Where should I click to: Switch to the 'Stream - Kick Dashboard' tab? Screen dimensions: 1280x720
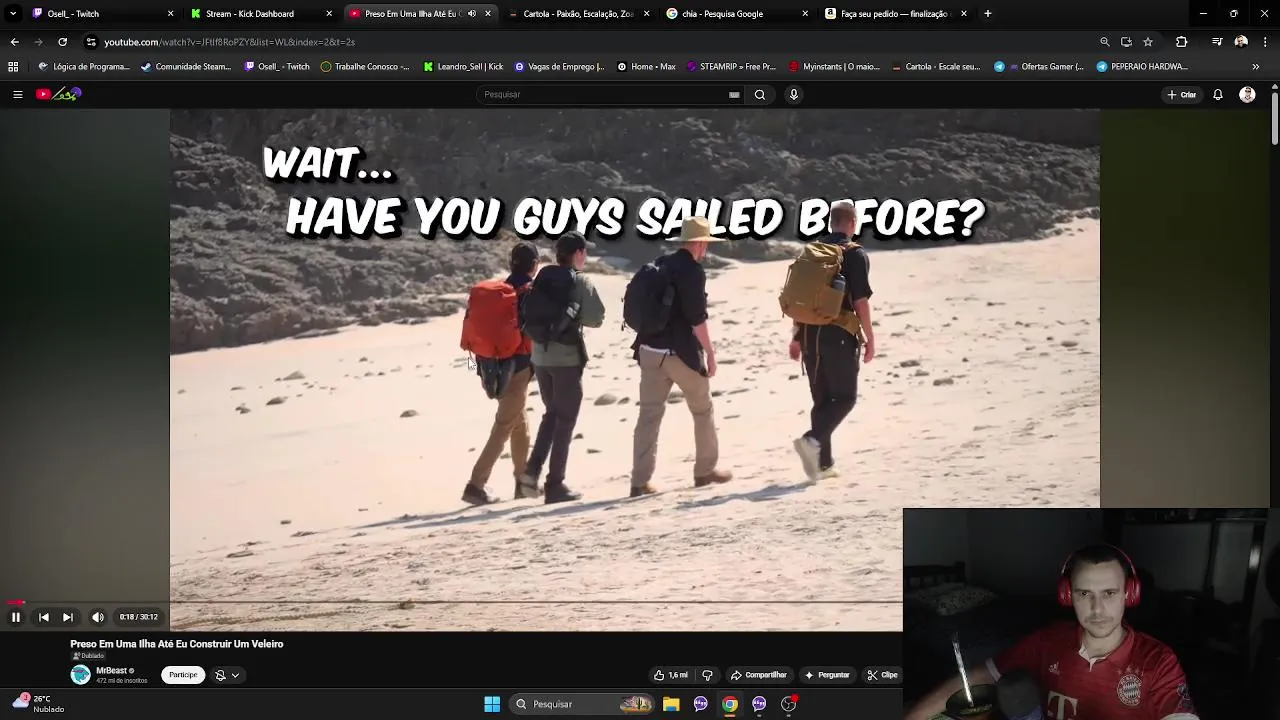click(262, 14)
